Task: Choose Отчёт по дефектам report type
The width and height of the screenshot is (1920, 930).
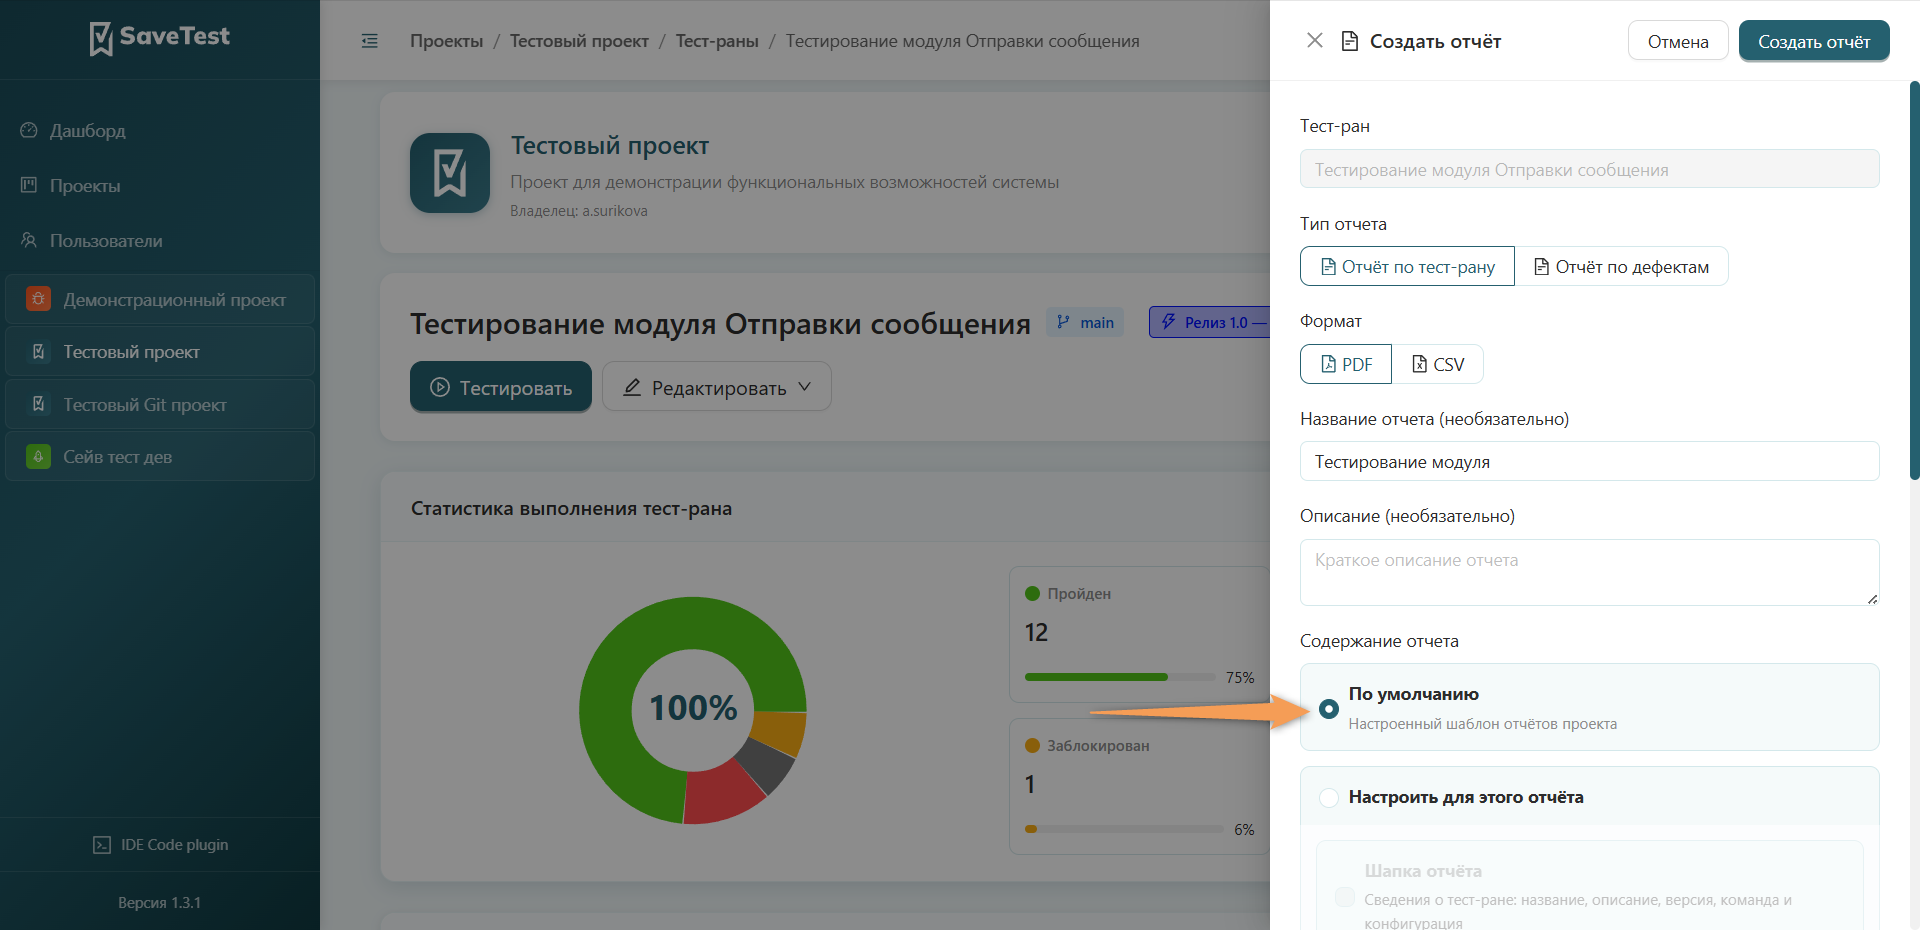Action: (x=1621, y=266)
